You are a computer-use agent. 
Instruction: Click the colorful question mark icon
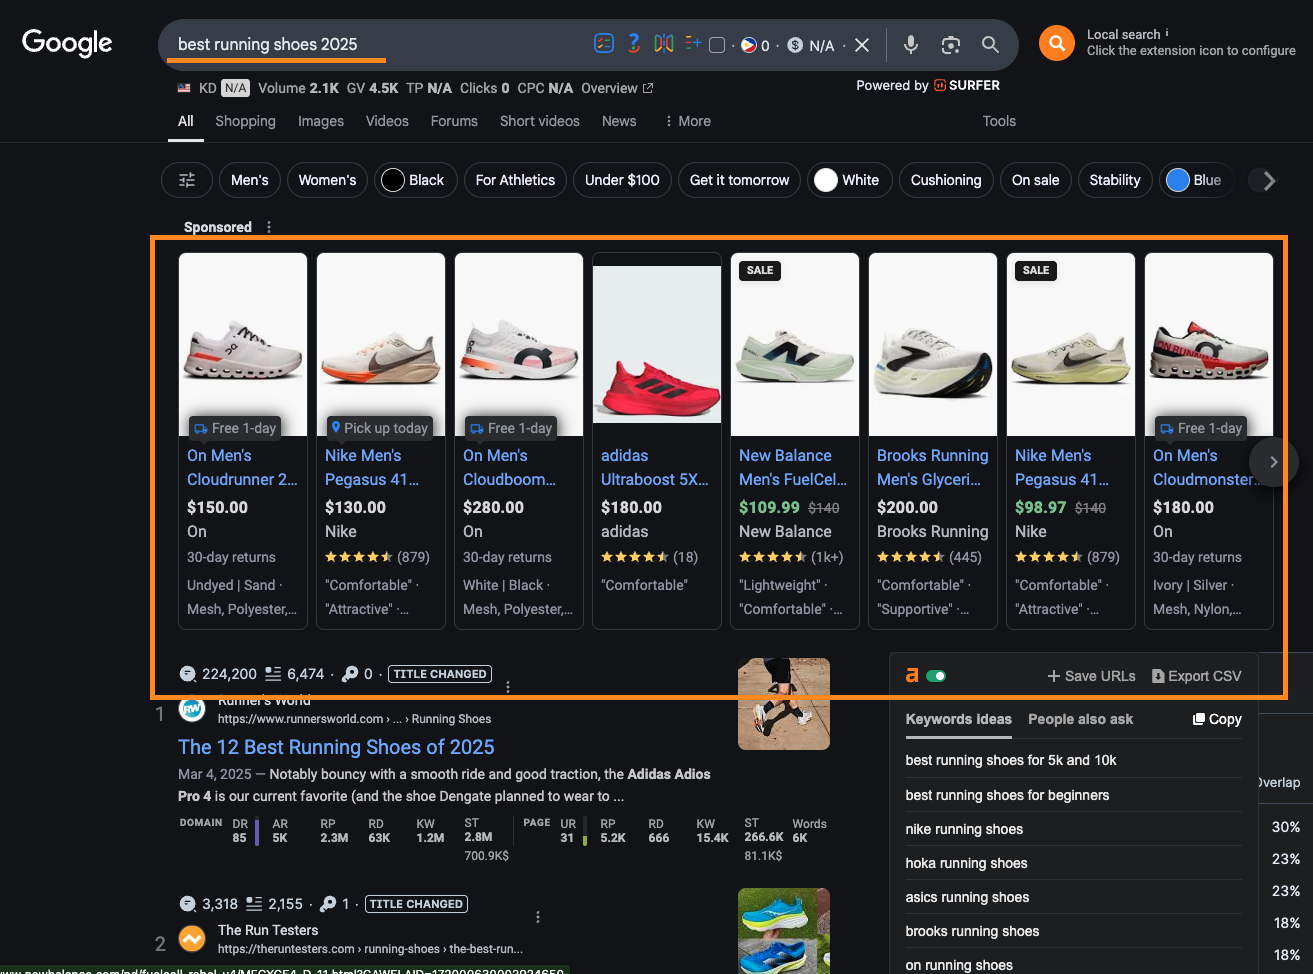(634, 43)
